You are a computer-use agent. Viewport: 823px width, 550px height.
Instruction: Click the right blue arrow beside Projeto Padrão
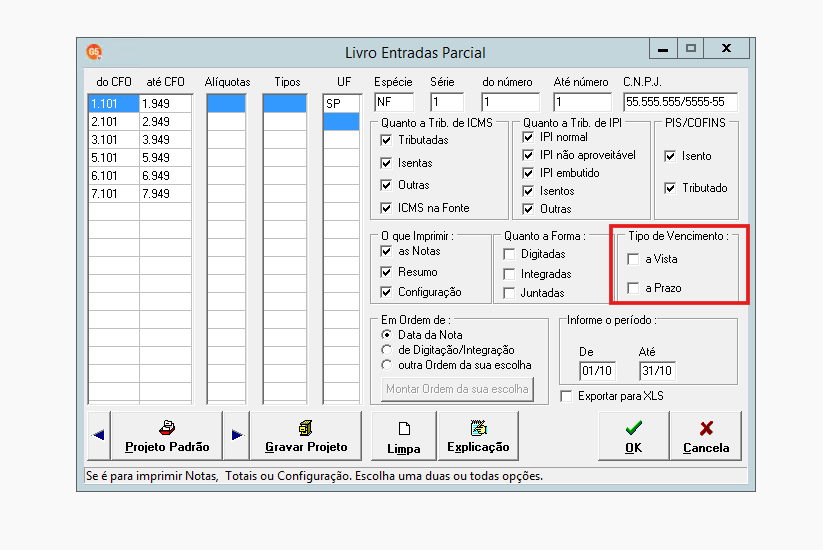[237, 435]
